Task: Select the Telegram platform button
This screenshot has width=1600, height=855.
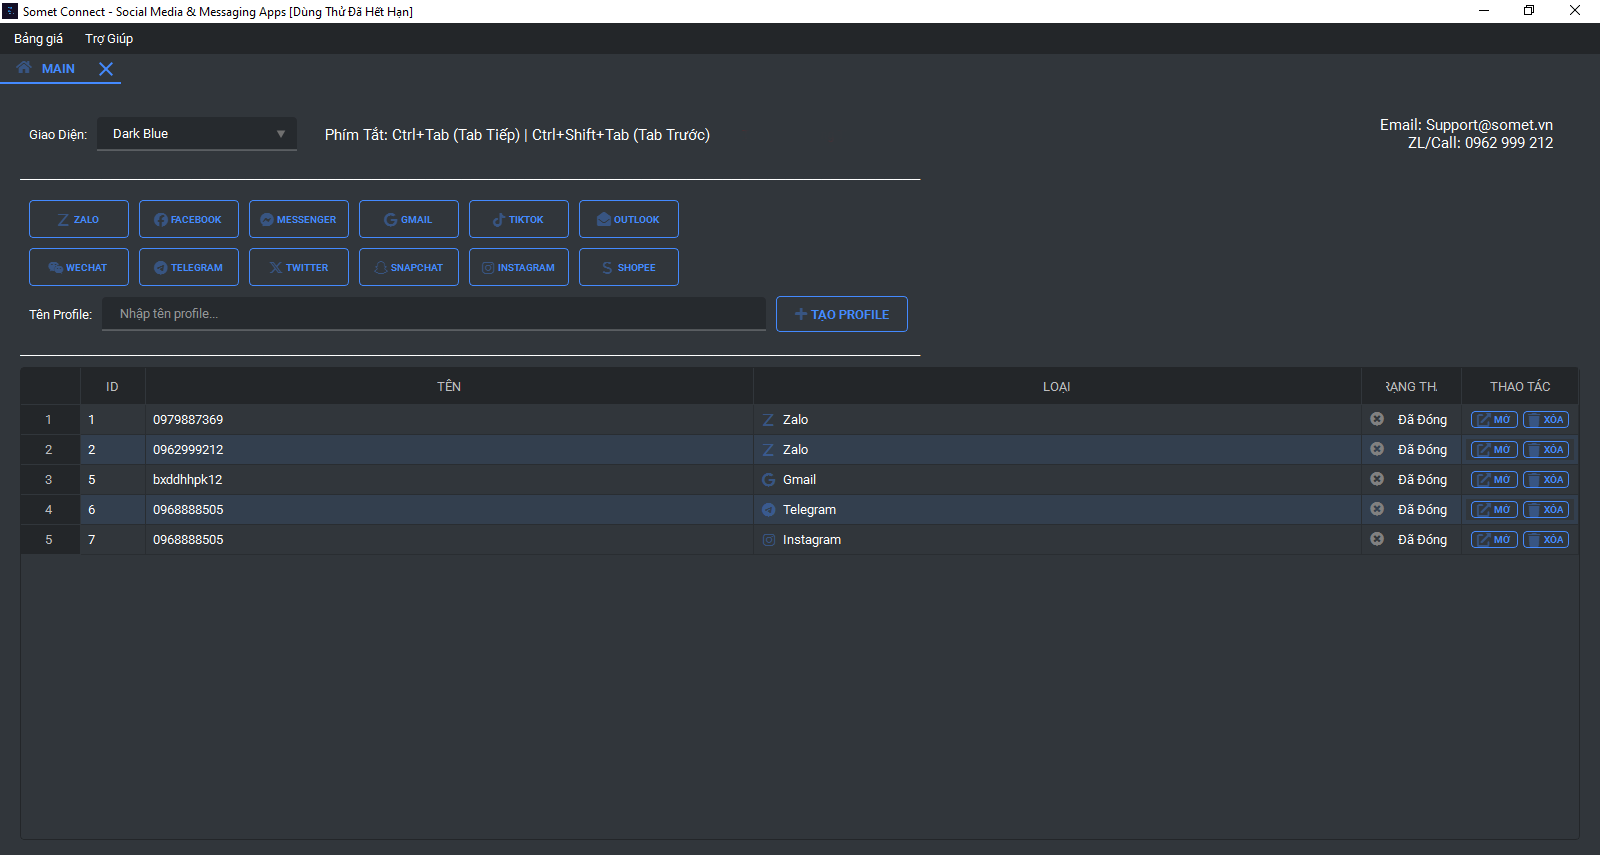Action: click(189, 267)
